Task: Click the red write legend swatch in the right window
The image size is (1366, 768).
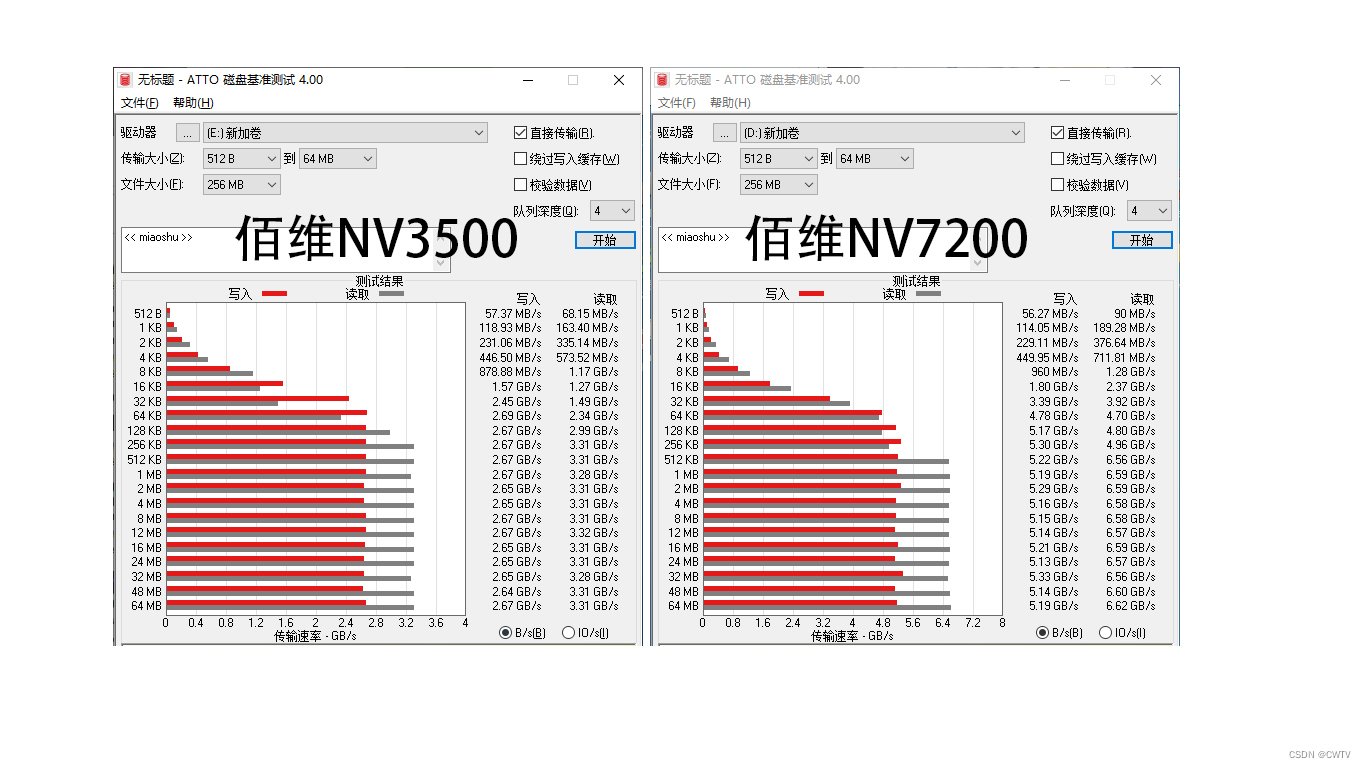Action: 811,294
